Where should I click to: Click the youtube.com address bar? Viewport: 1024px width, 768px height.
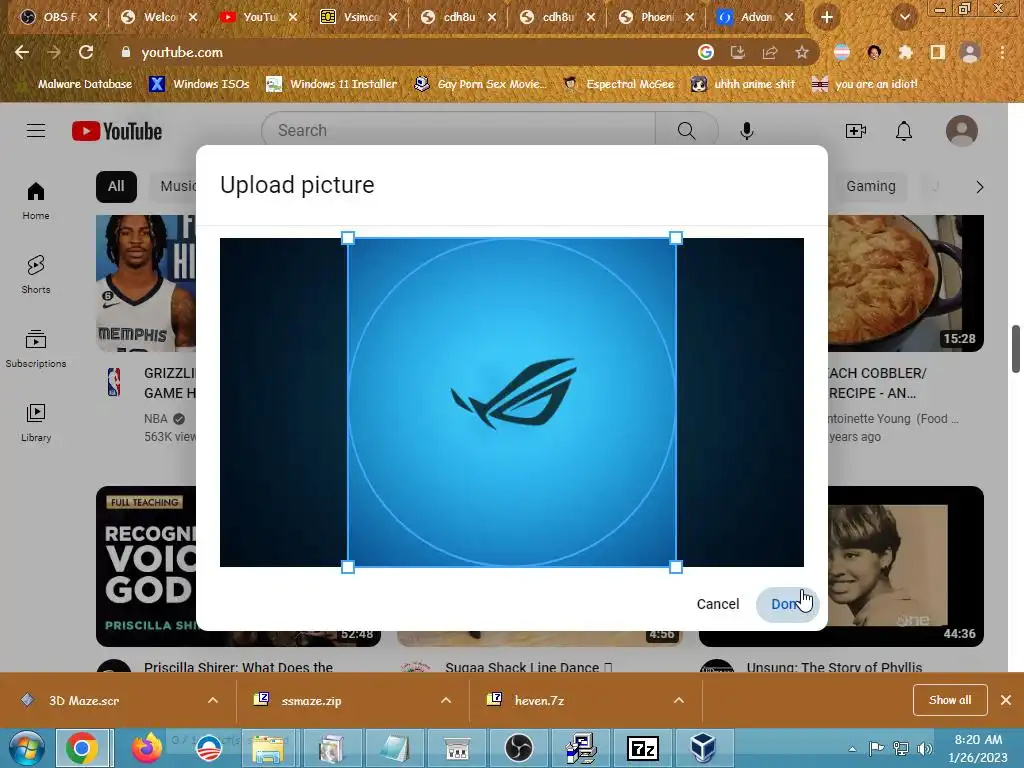point(405,52)
